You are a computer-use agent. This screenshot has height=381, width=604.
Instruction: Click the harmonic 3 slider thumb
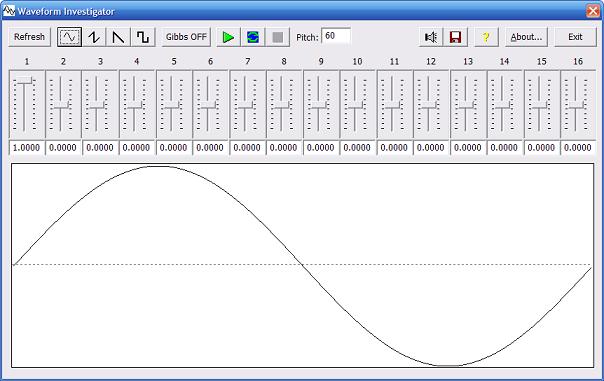tap(97, 105)
